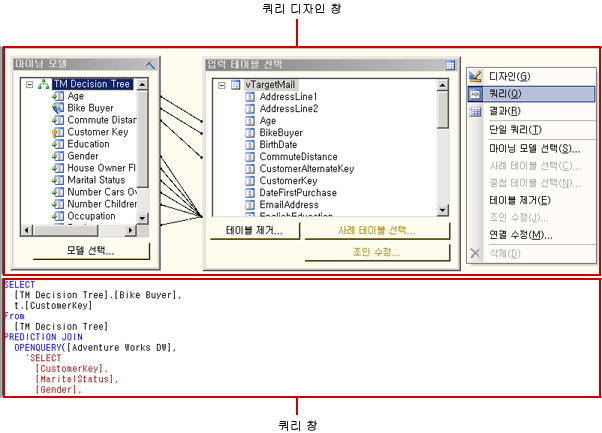Click the PREDICTION JOIN keyword in query
Viewport: 602px width, 433px height.
pos(43,337)
